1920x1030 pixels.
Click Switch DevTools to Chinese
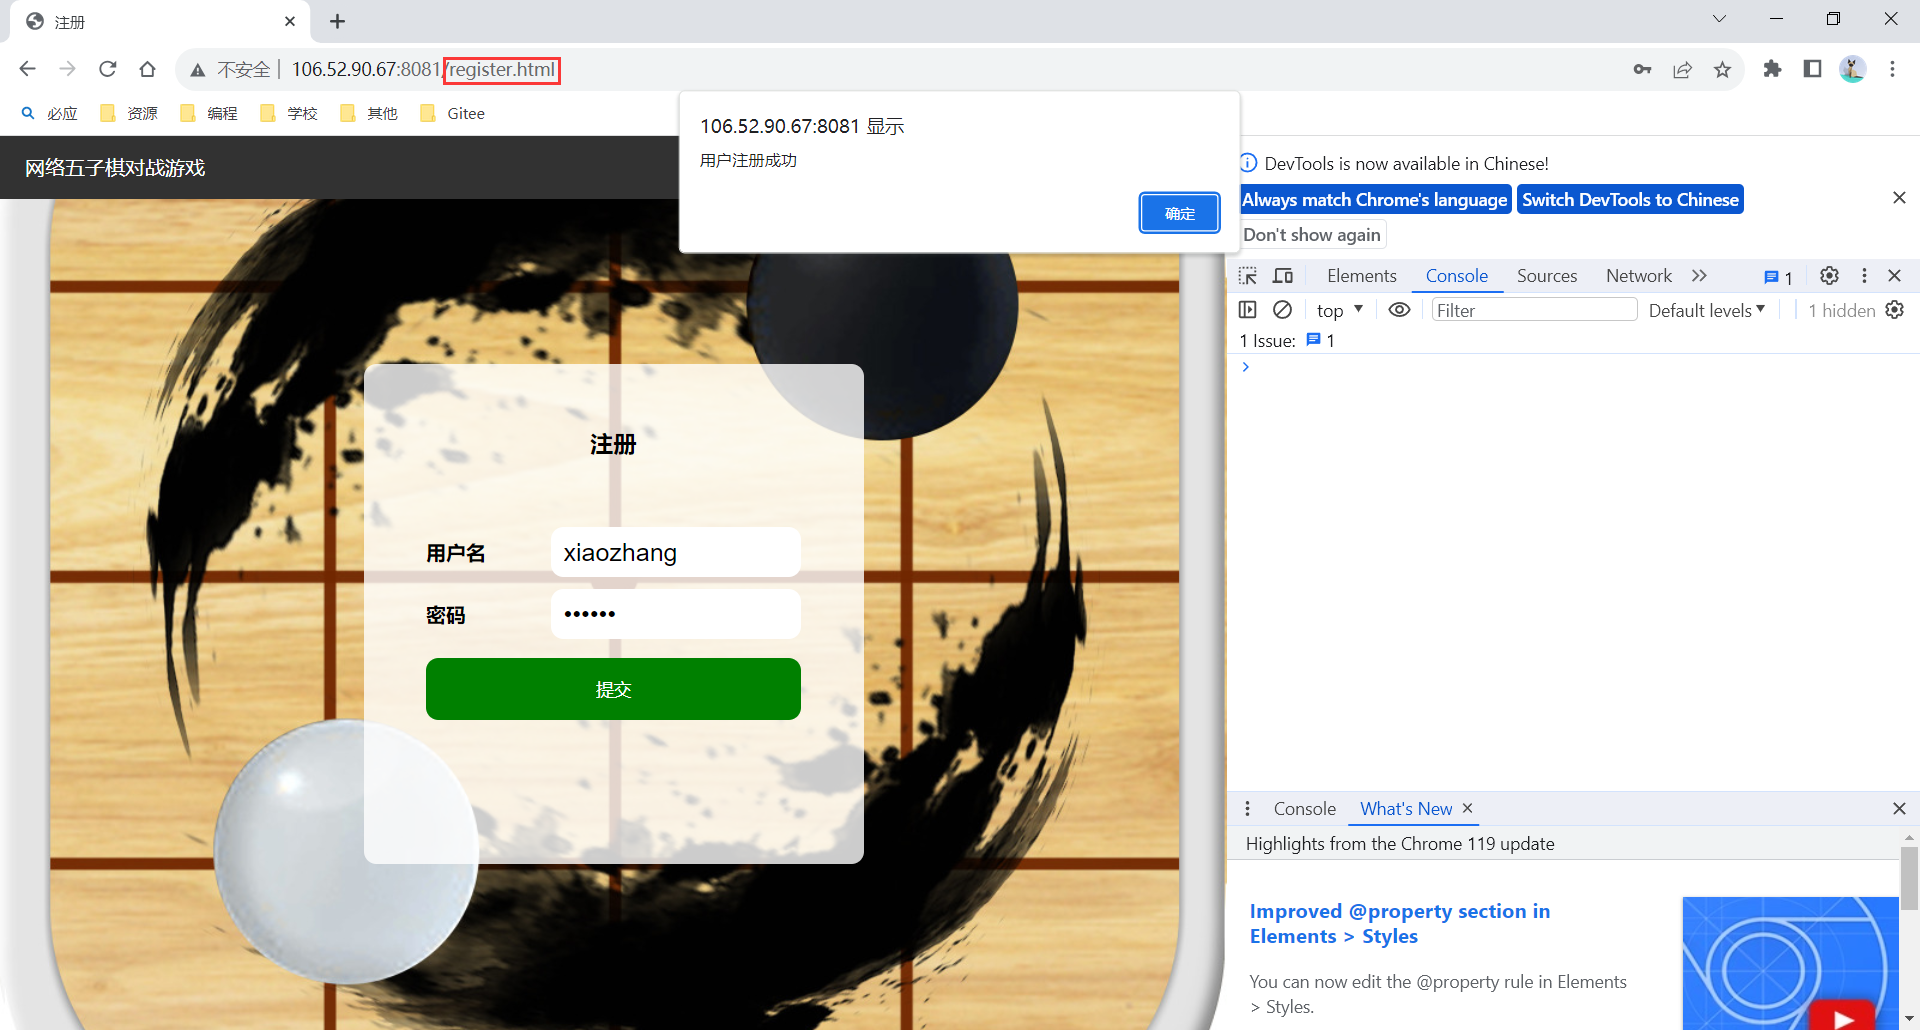point(1630,199)
